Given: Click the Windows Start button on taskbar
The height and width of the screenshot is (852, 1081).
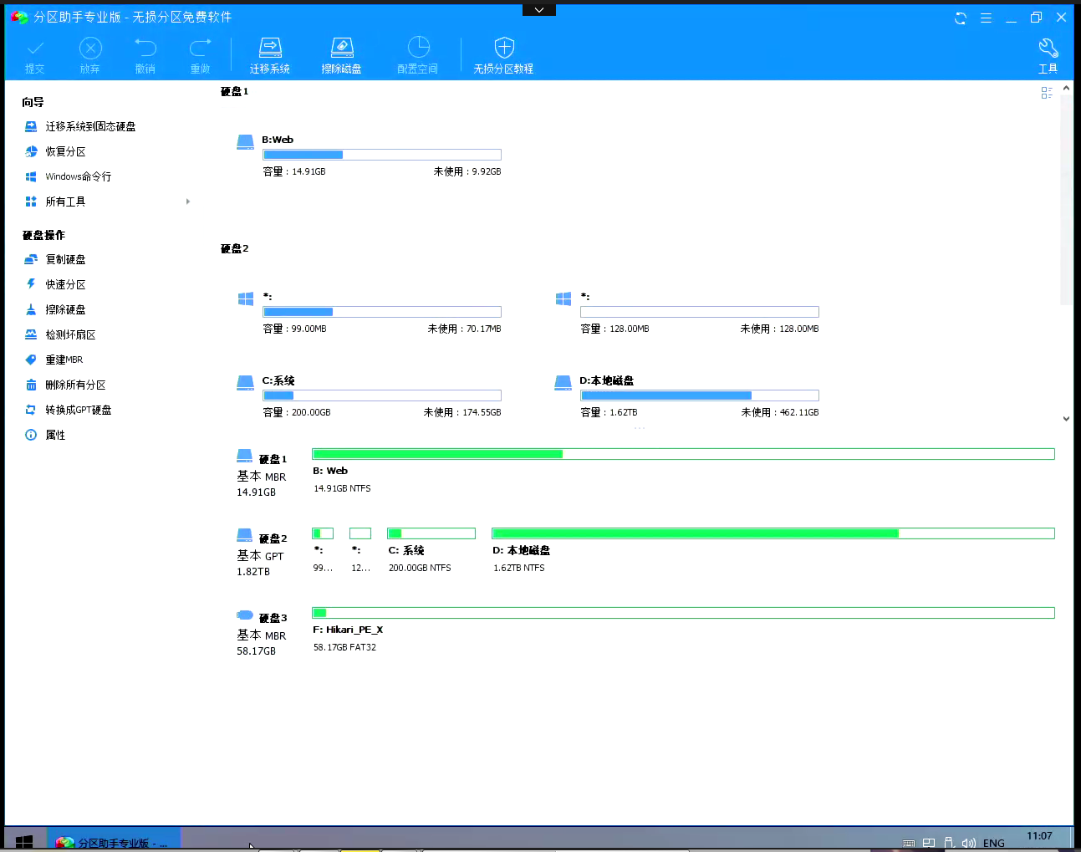Looking at the screenshot, I should (x=24, y=842).
